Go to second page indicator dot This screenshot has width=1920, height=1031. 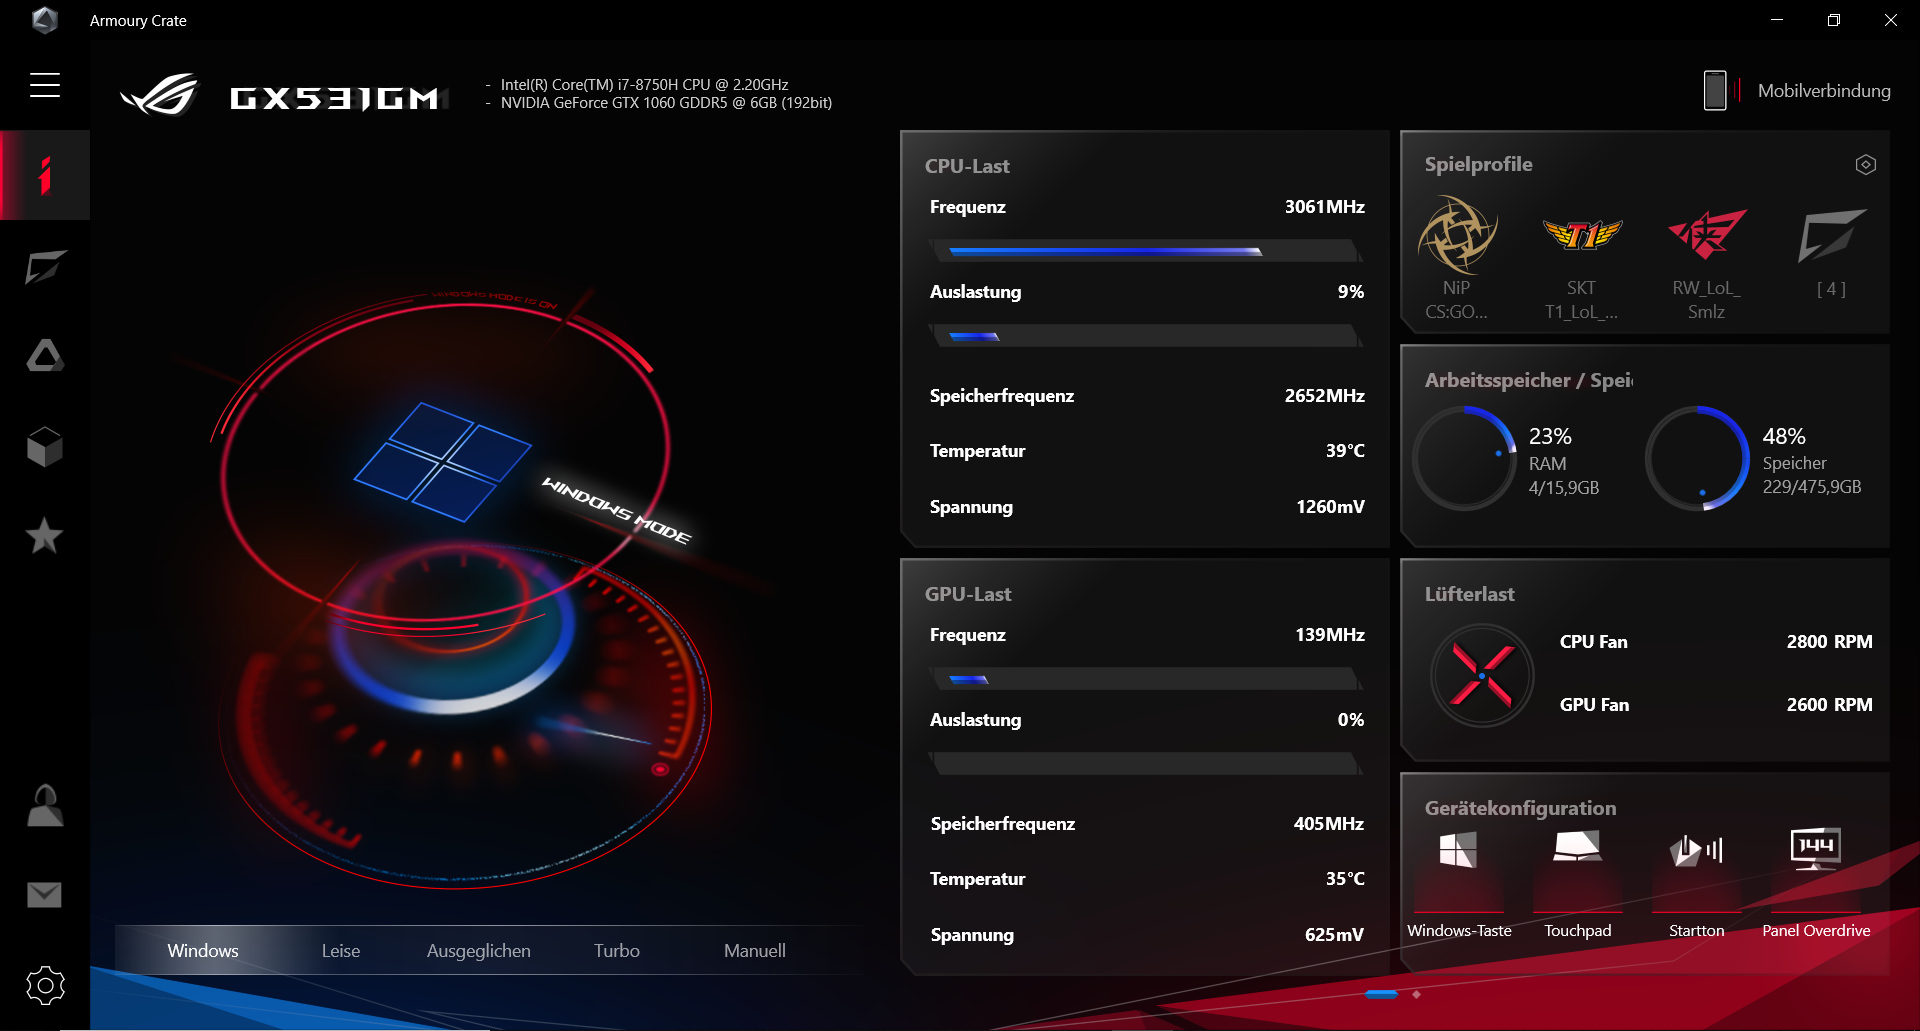[x=1416, y=994]
